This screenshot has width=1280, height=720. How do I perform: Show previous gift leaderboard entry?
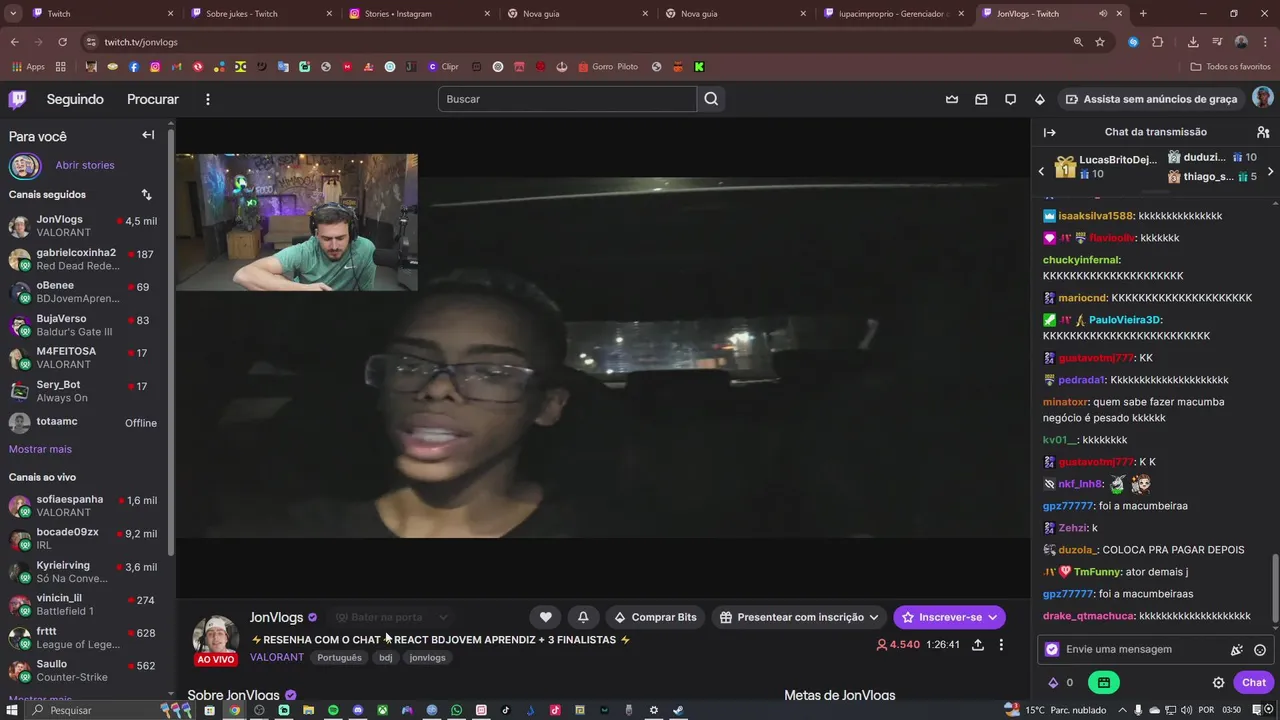click(1041, 171)
